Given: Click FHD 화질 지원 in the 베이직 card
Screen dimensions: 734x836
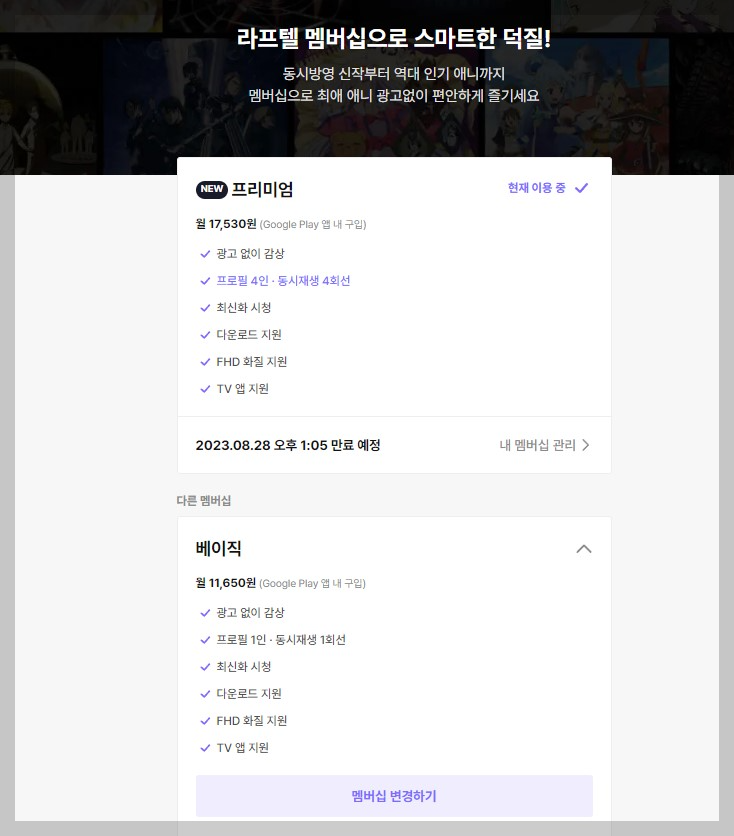Looking at the screenshot, I should click(252, 721).
